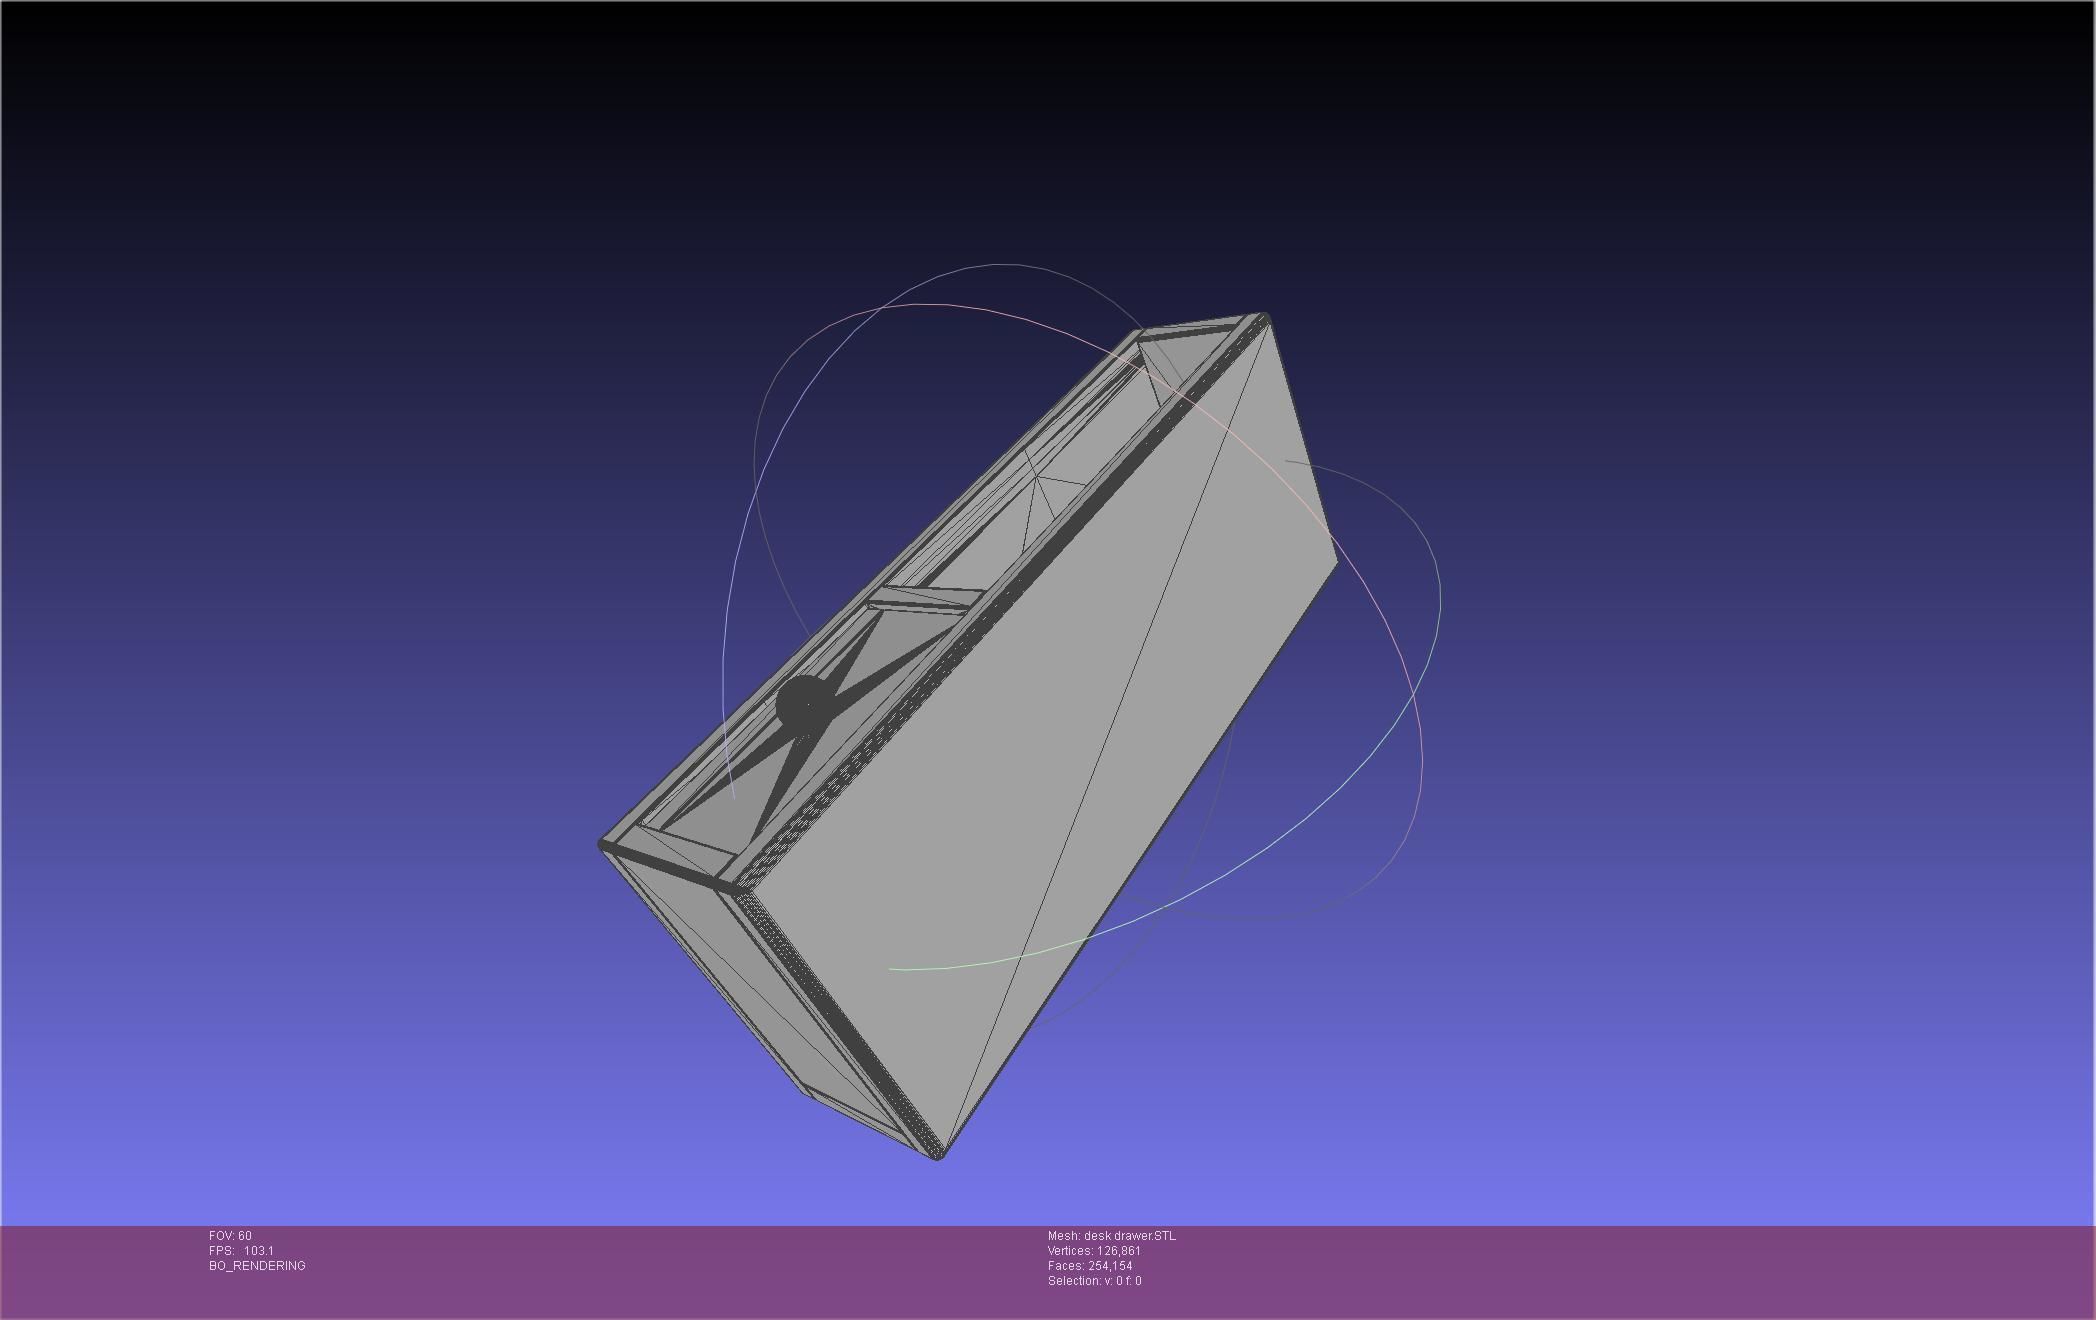Click the 'Mesh: desk drawer.STL' text
The image size is (2096, 1320).
click(x=1112, y=1236)
